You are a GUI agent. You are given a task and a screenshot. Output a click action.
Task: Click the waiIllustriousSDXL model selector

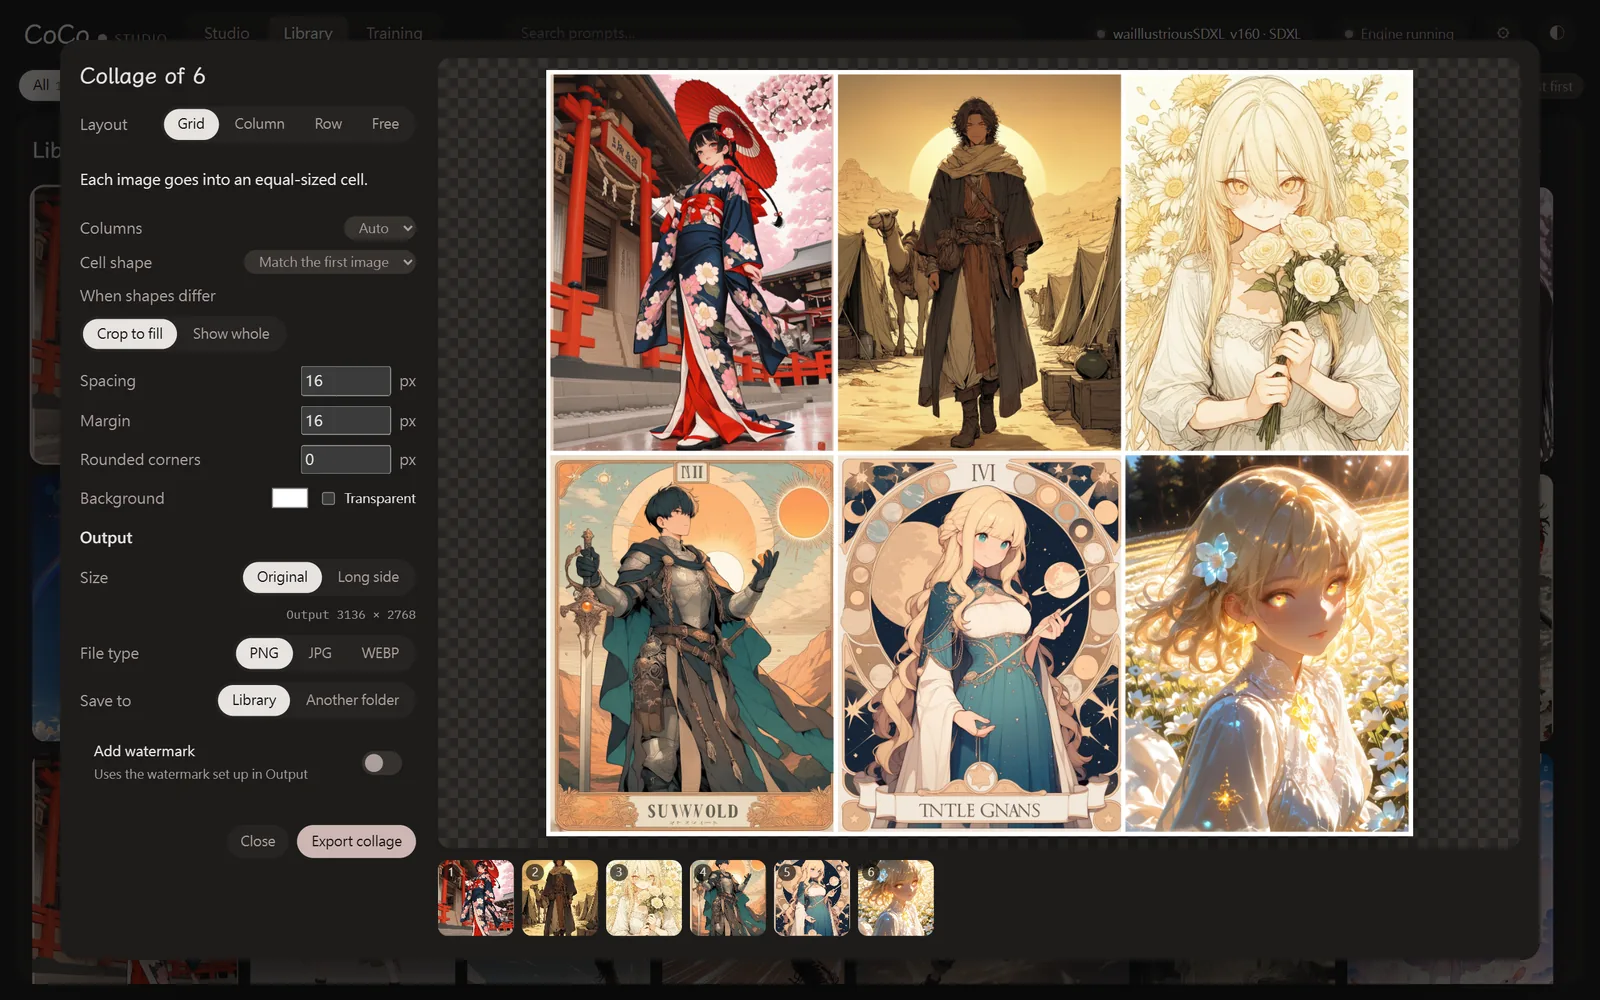coord(1198,34)
